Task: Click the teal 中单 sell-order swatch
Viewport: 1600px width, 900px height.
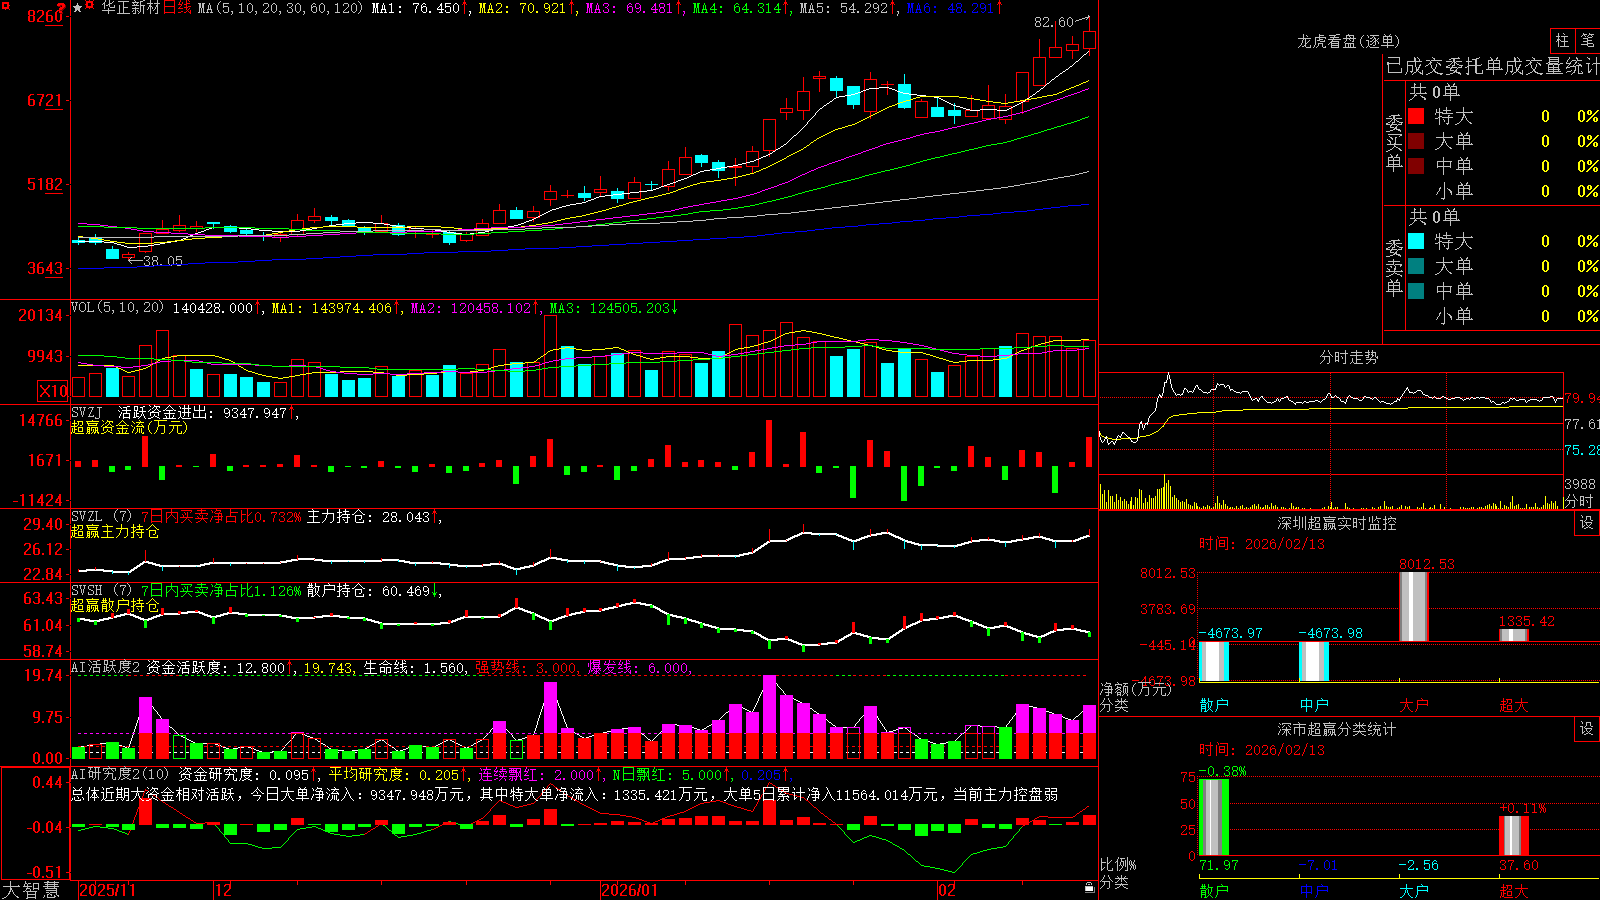Action: (x=1416, y=291)
